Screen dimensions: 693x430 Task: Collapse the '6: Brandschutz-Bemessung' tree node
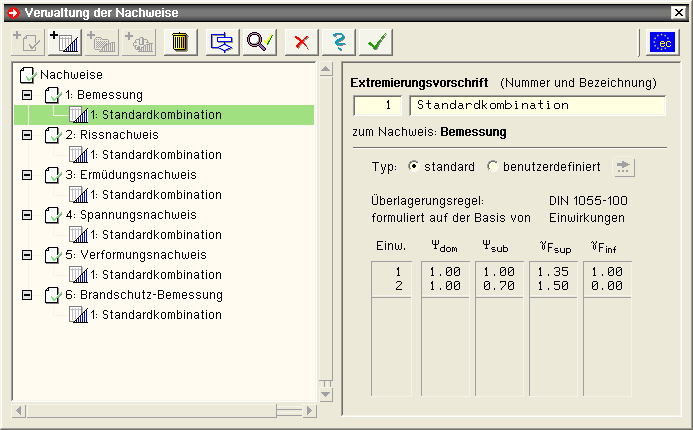(x=27, y=295)
